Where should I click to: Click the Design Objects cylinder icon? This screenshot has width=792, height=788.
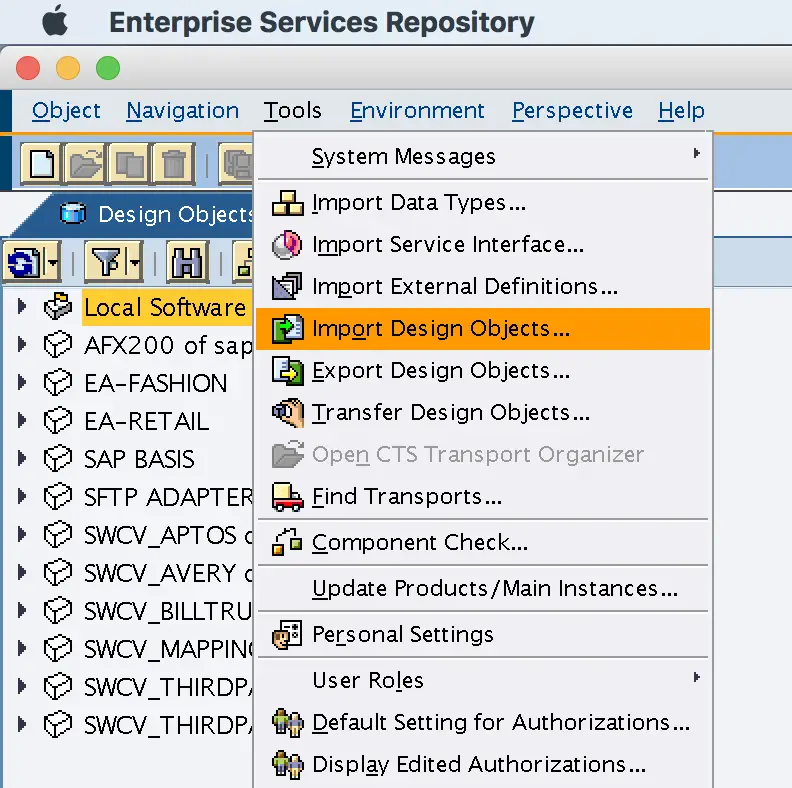click(x=73, y=213)
